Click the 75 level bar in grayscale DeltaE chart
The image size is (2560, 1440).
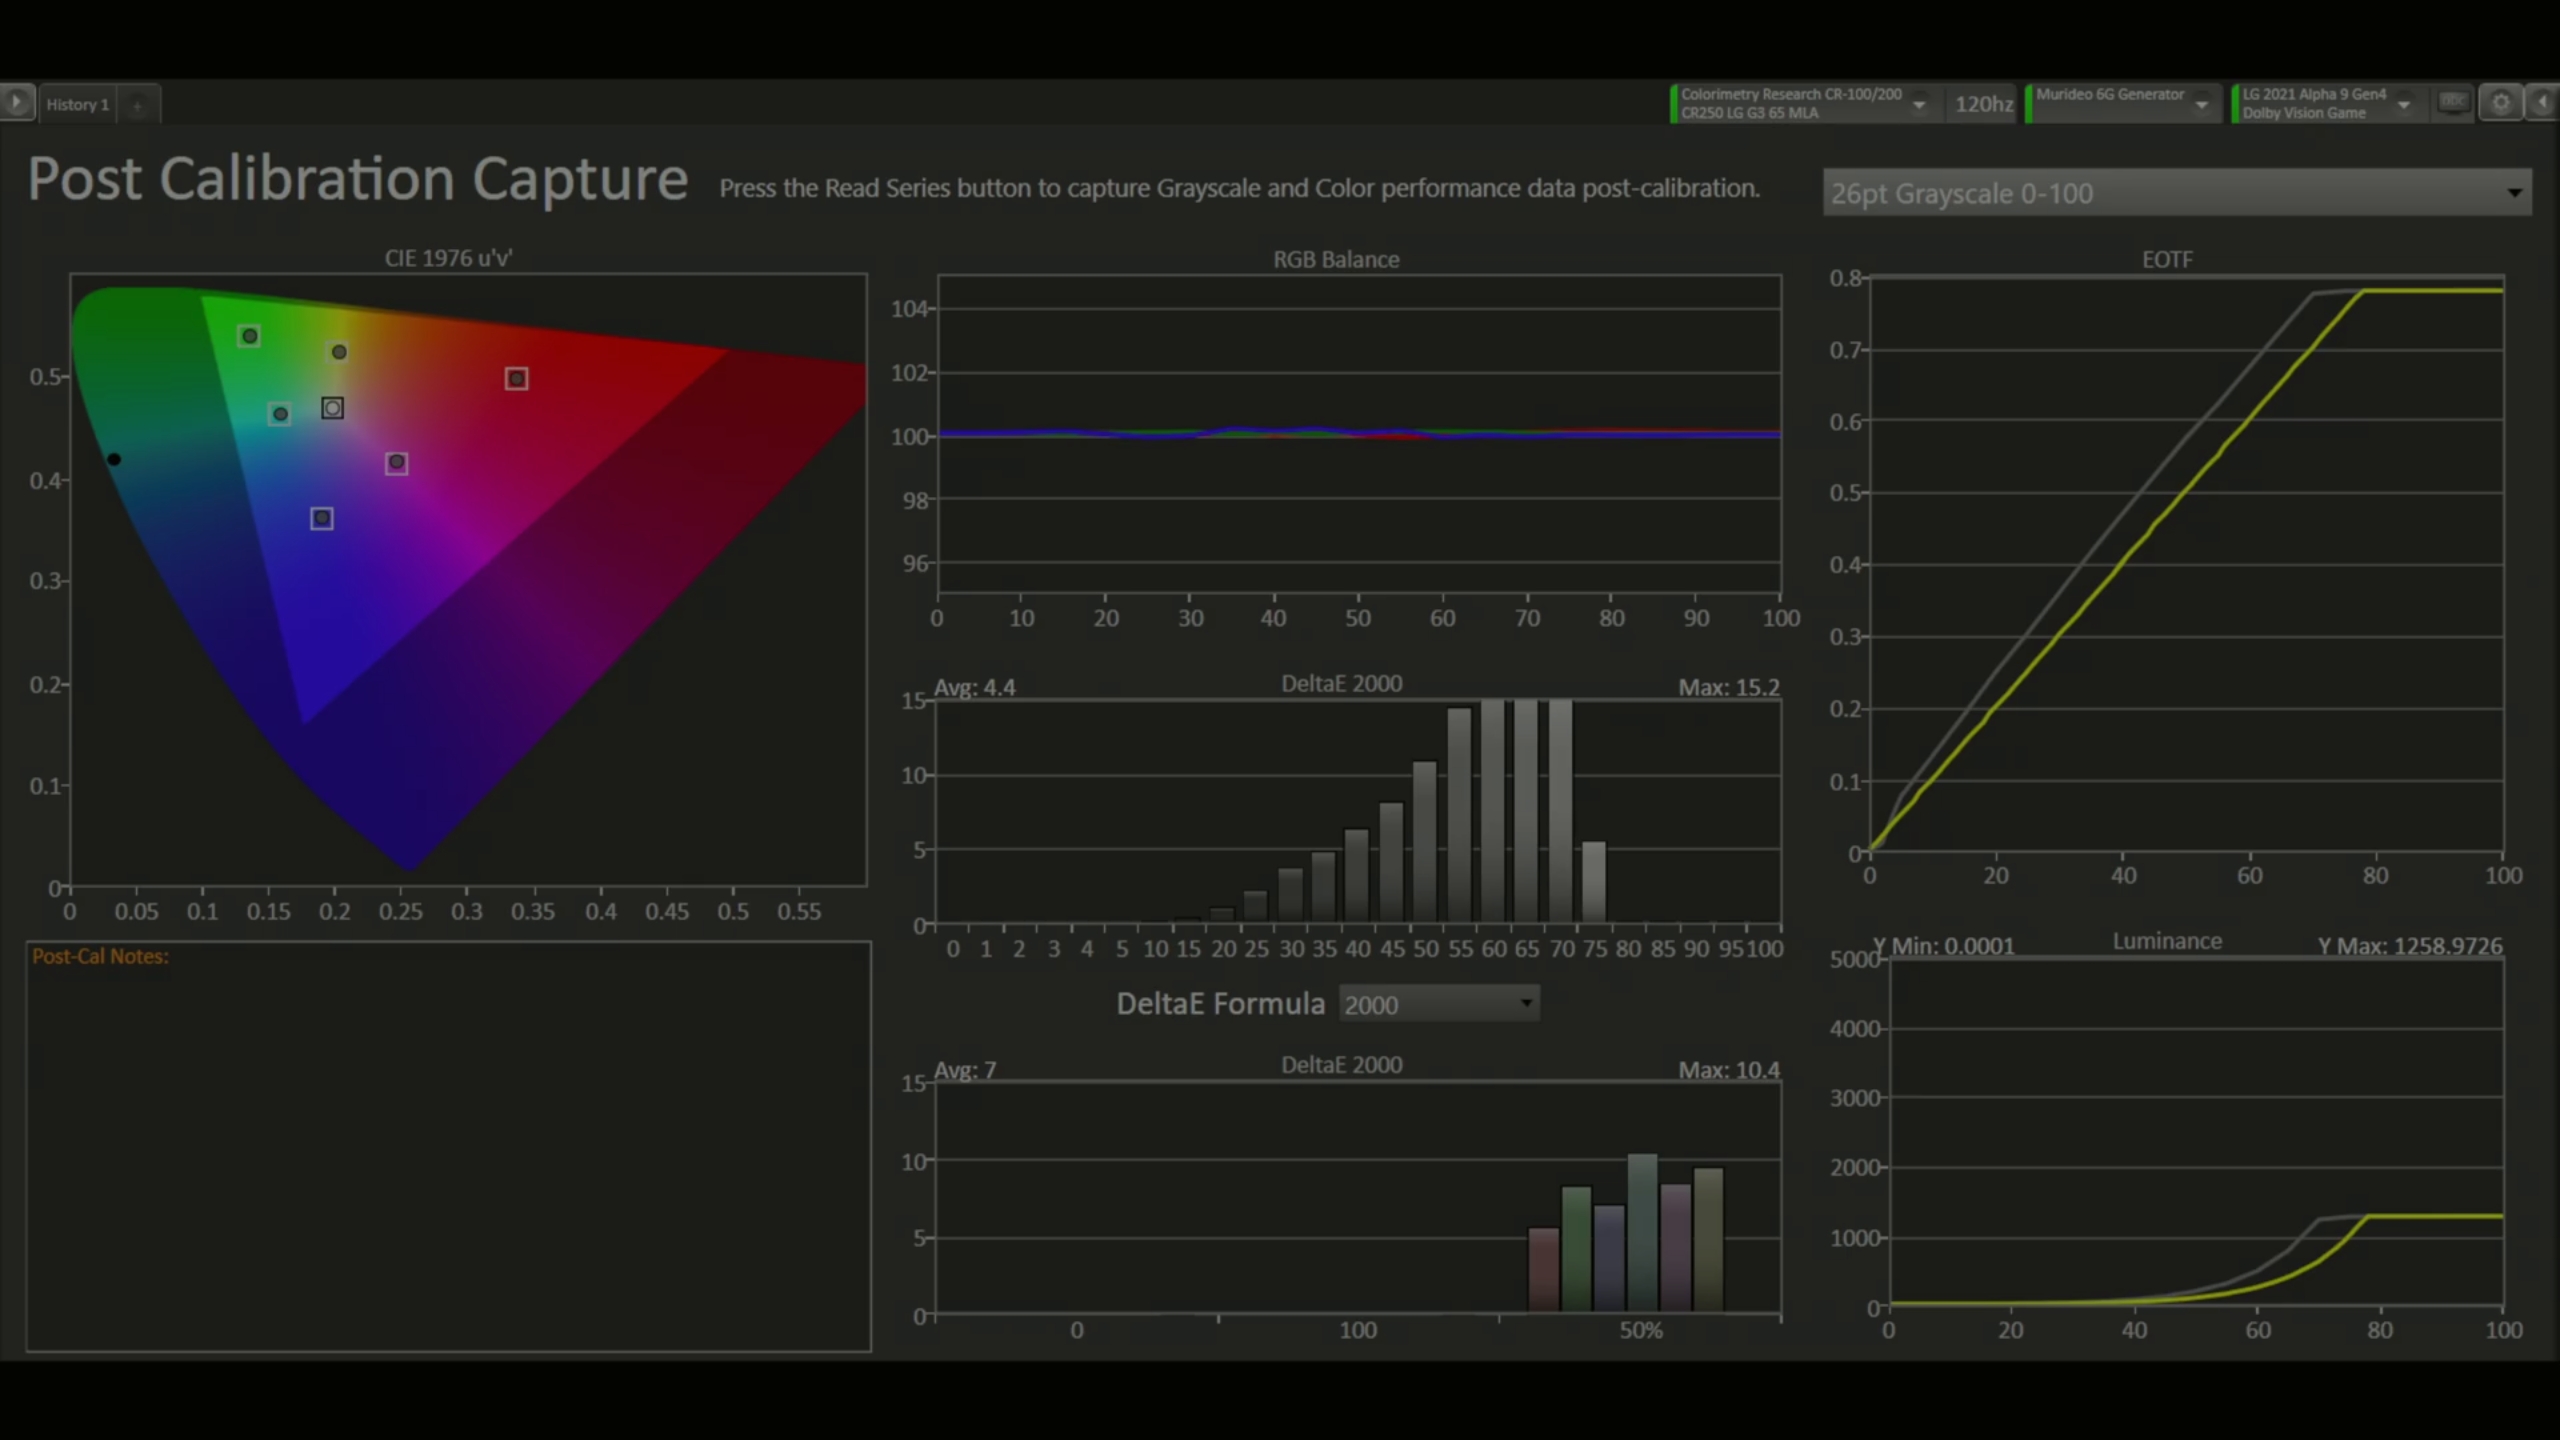tap(1594, 882)
